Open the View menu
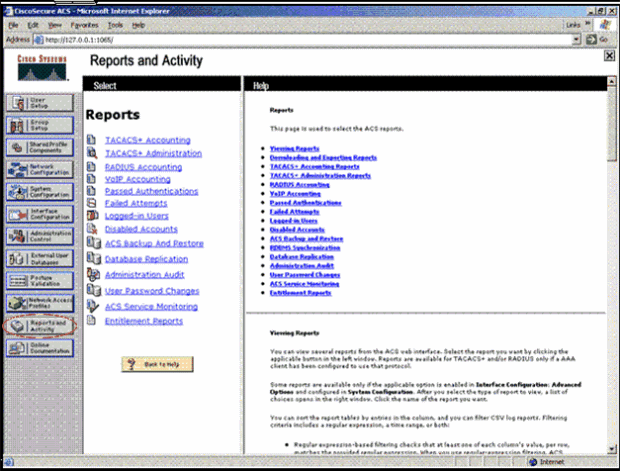 pyautogui.click(x=55, y=25)
